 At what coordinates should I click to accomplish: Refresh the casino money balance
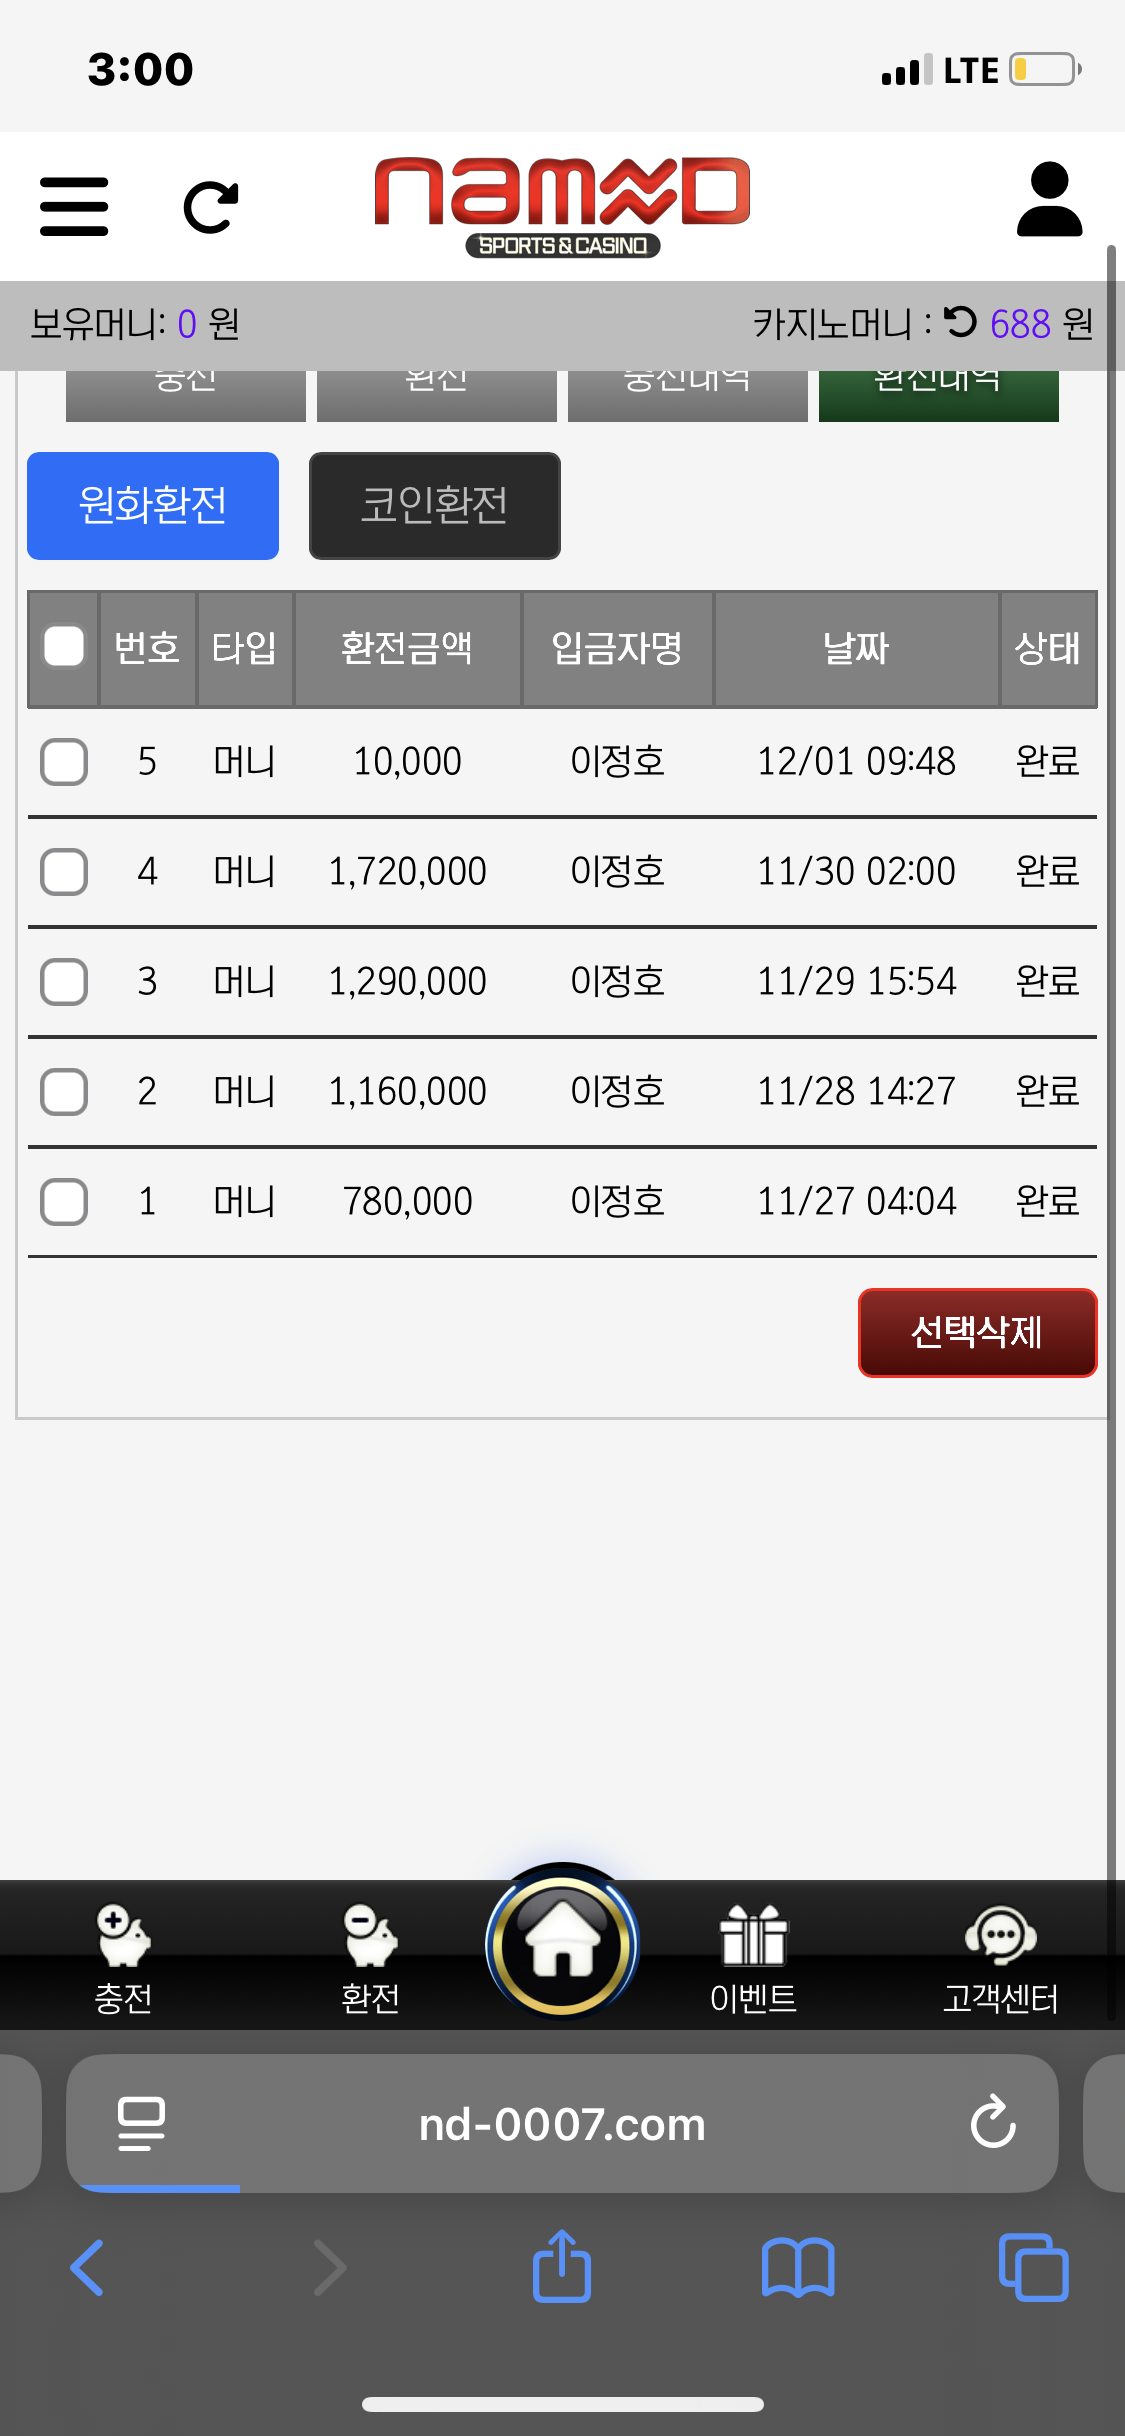click(x=961, y=322)
